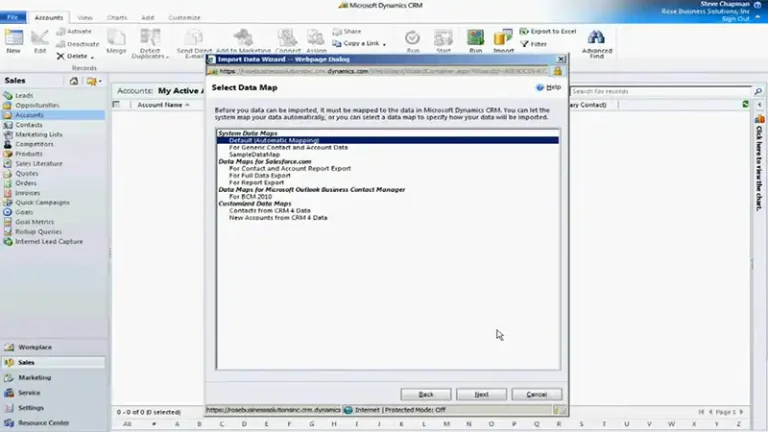Open Products in the Sales navigation
Viewport: 768px width, 432px height.
click(x=28, y=154)
